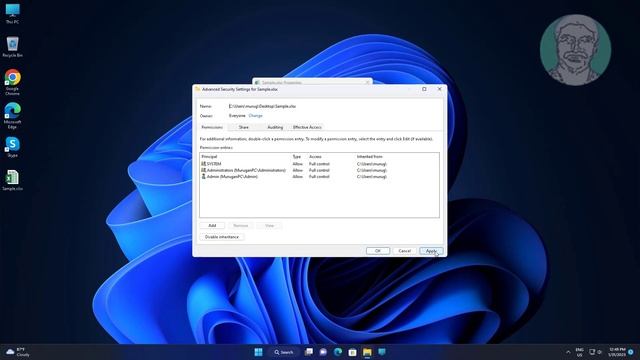Click the Apply button
The height and width of the screenshot is (360, 640).
431,251
